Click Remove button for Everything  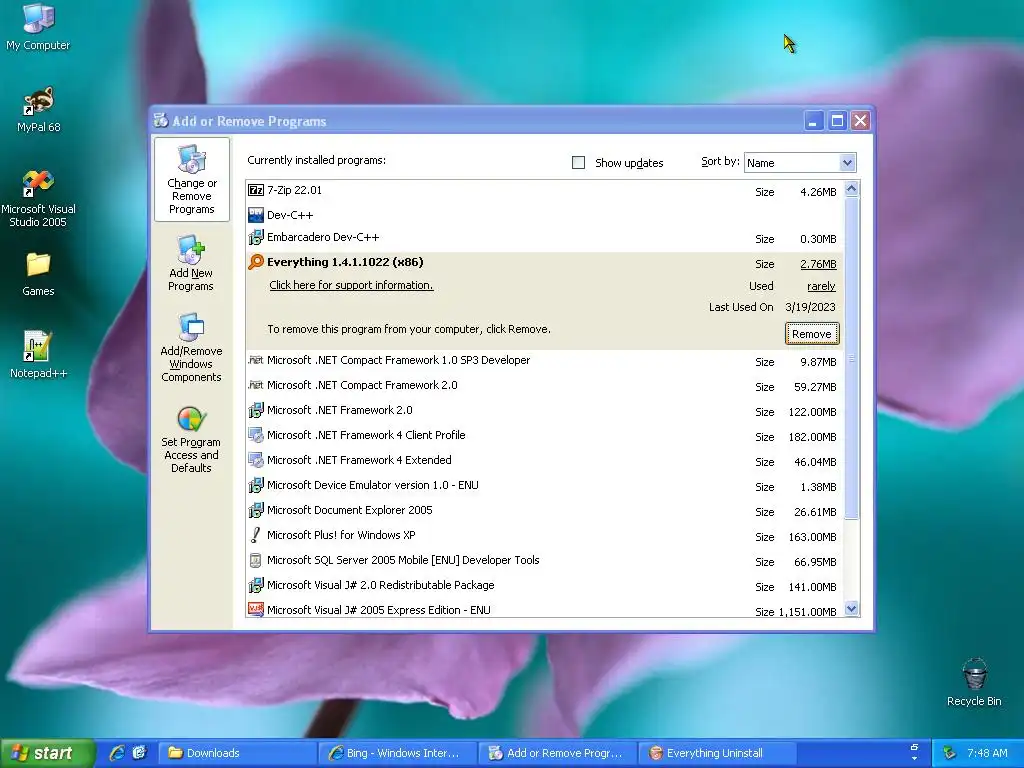coord(812,334)
